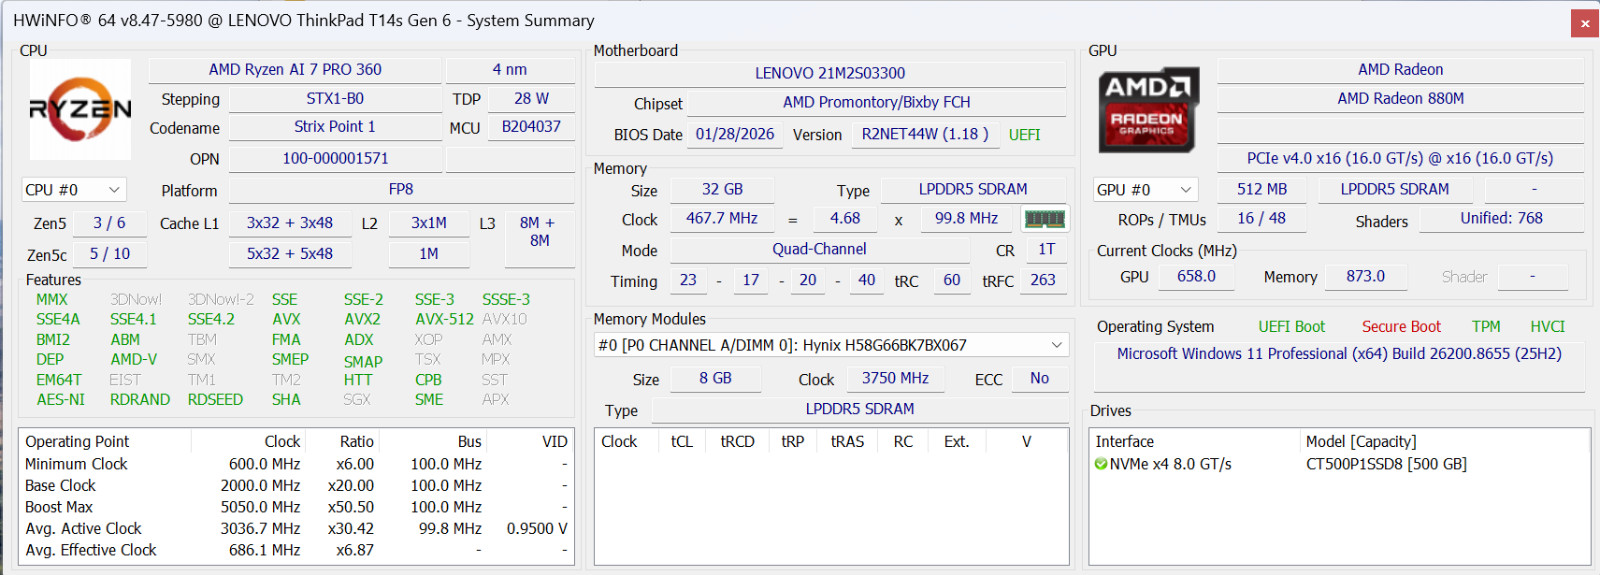
Task: Click the tRCD column header in timings table
Action: (x=737, y=442)
